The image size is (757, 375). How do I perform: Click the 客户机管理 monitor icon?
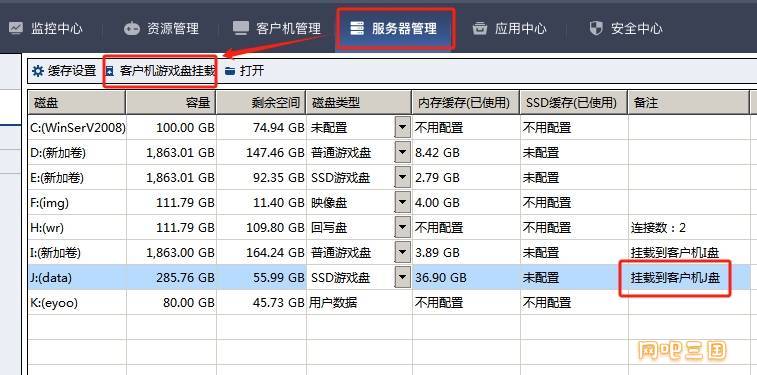[x=240, y=28]
